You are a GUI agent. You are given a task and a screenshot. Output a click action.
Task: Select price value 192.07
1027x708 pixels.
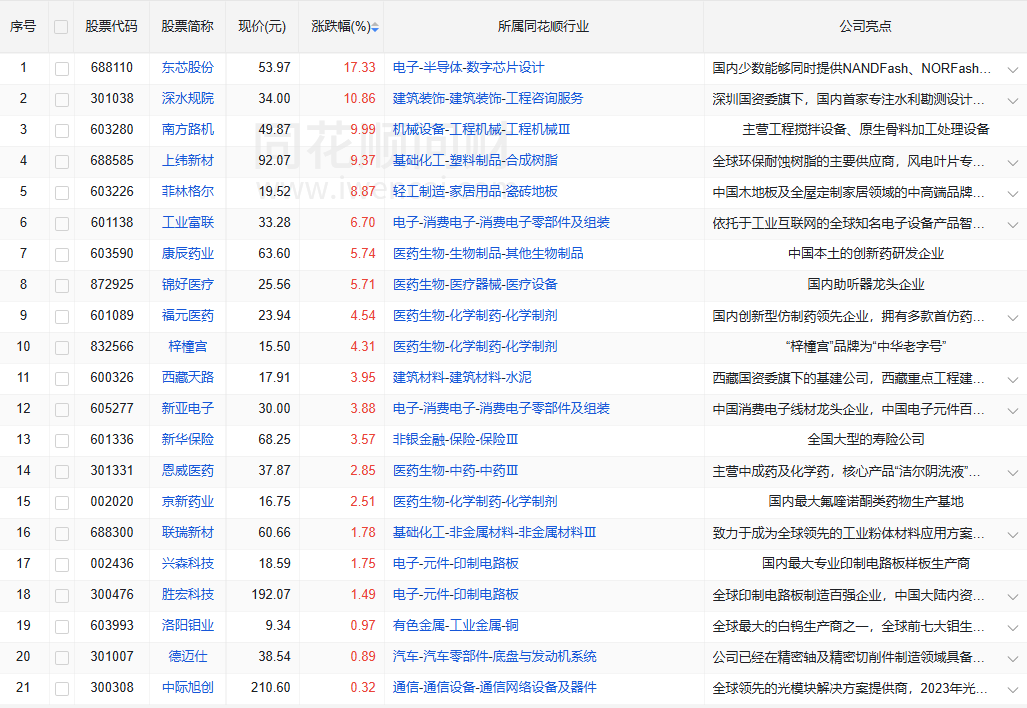[x=271, y=595]
